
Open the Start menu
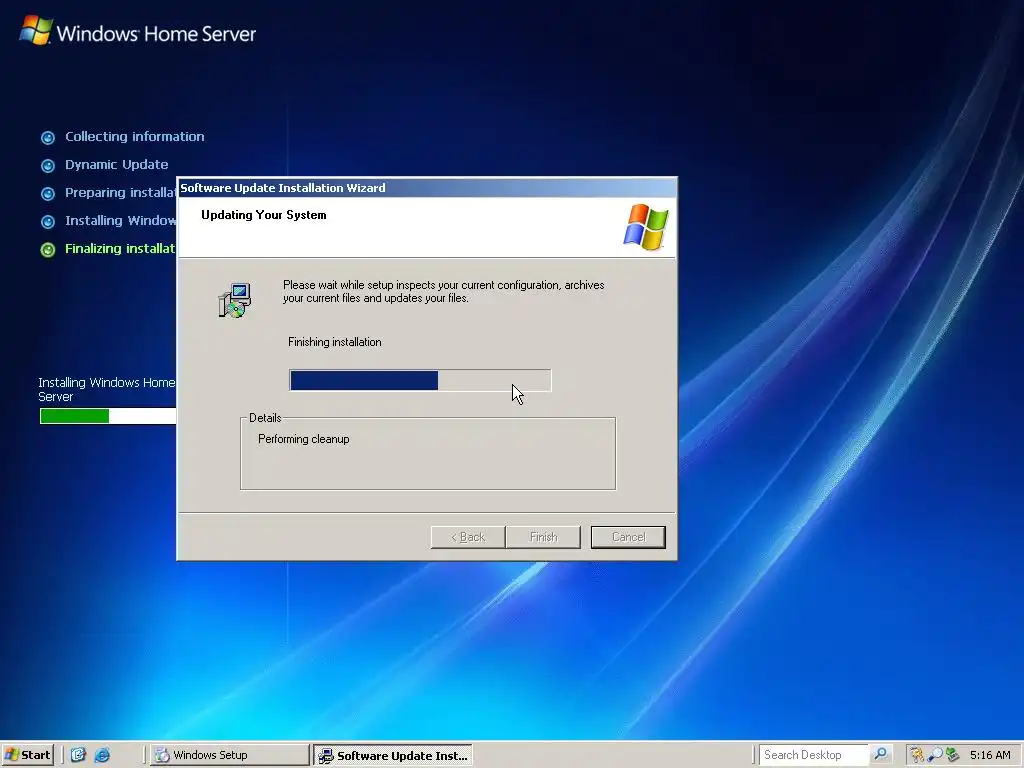coord(27,755)
